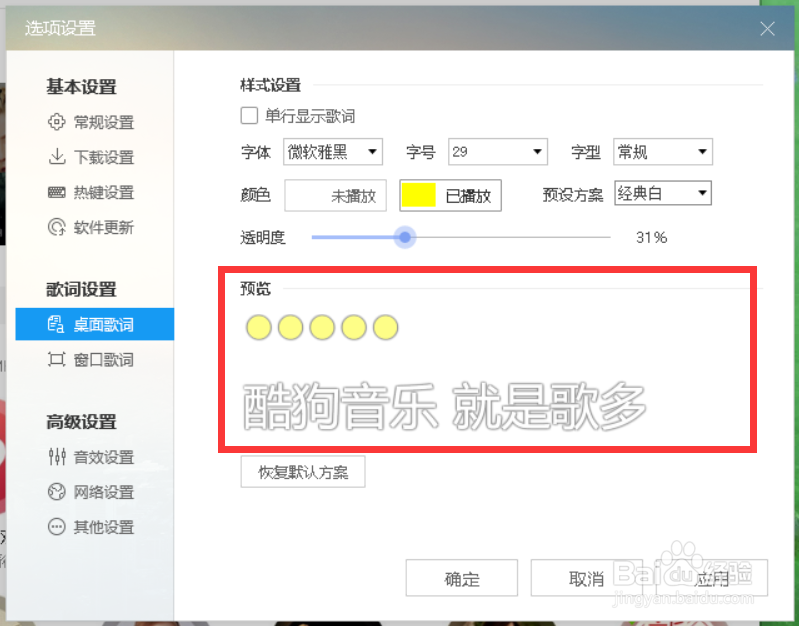
Task: Click the 31% transparency value
Action: pos(651,238)
